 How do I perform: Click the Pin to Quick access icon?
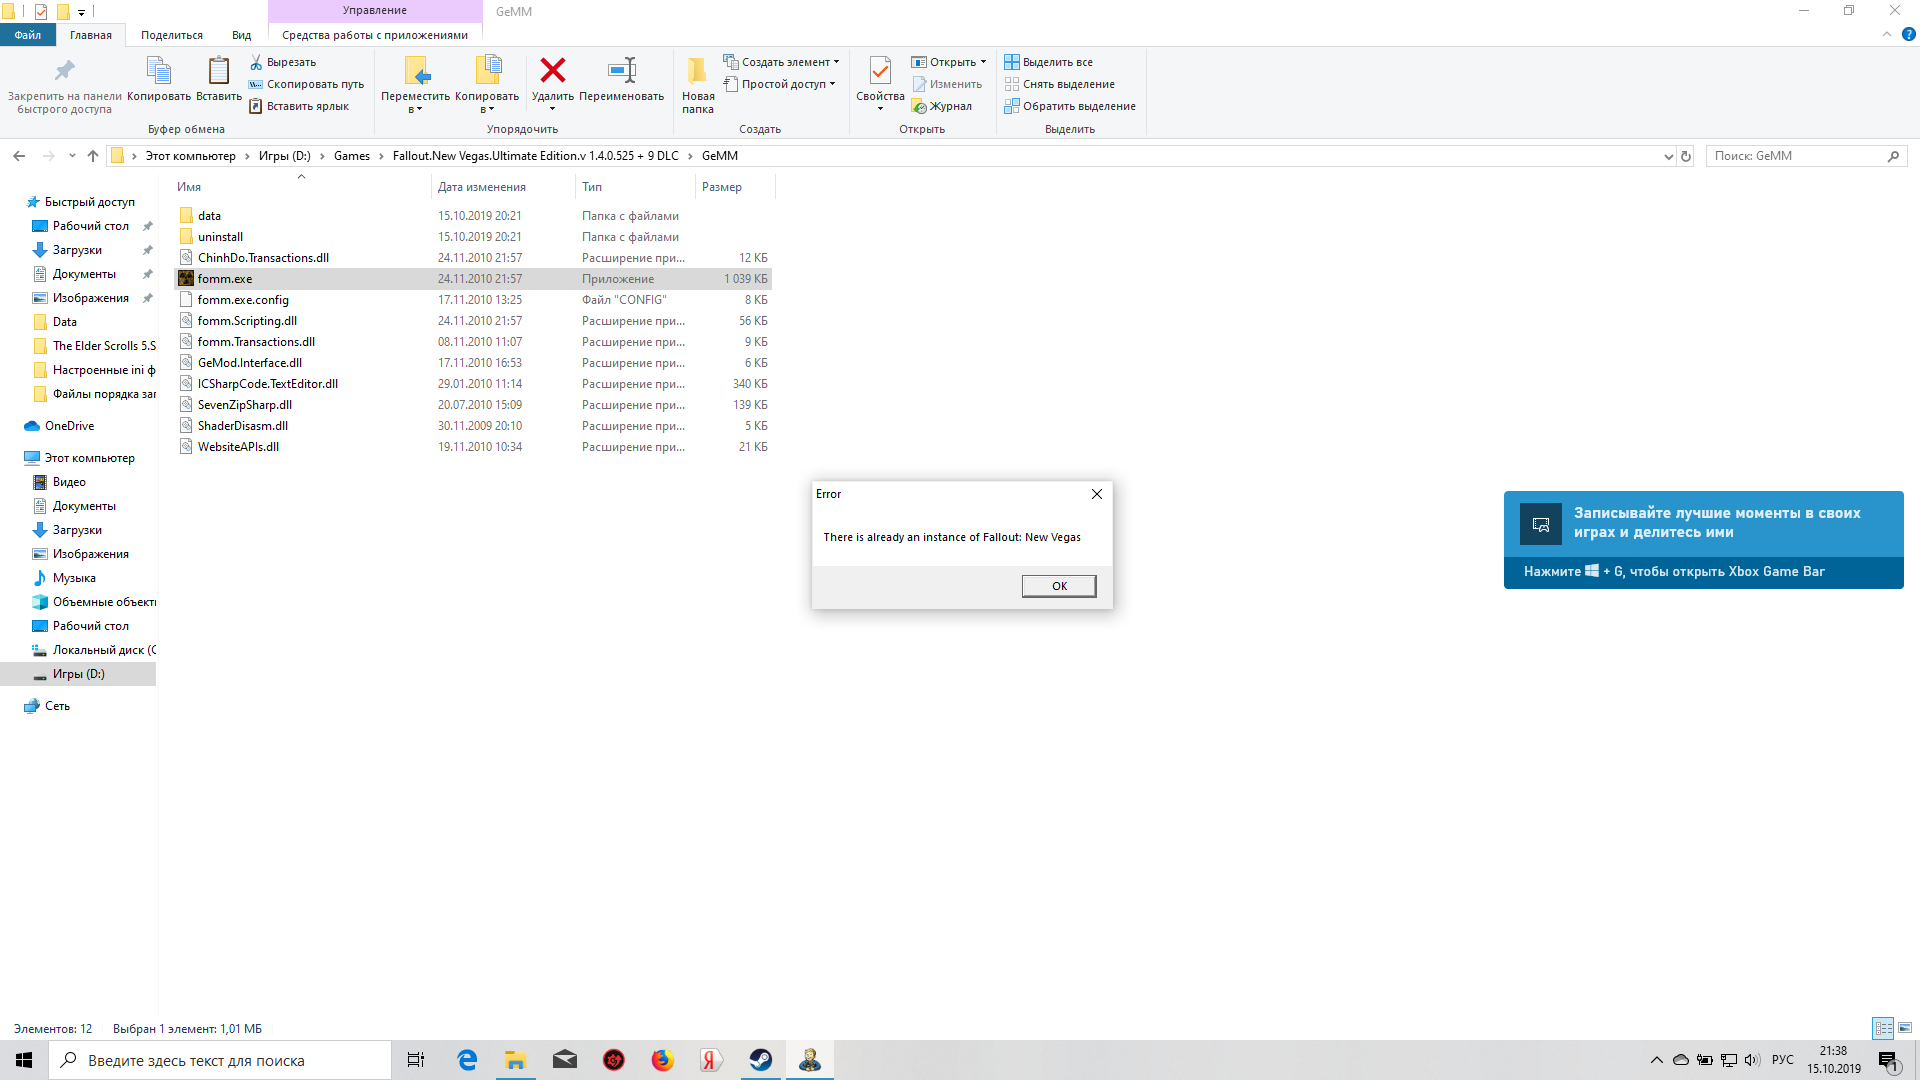(x=64, y=71)
